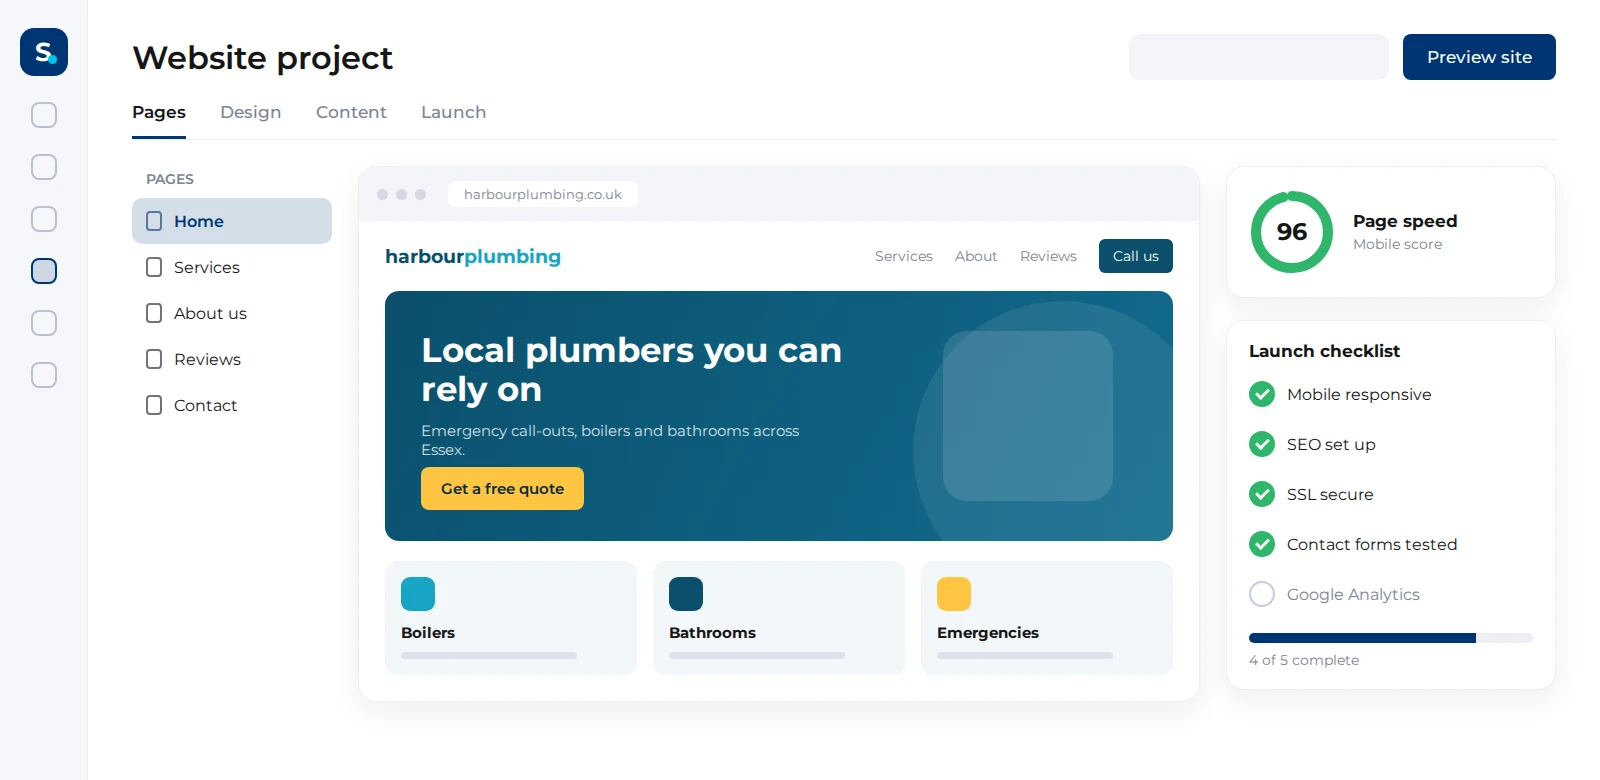Switch to the Pages tab

click(x=159, y=112)
